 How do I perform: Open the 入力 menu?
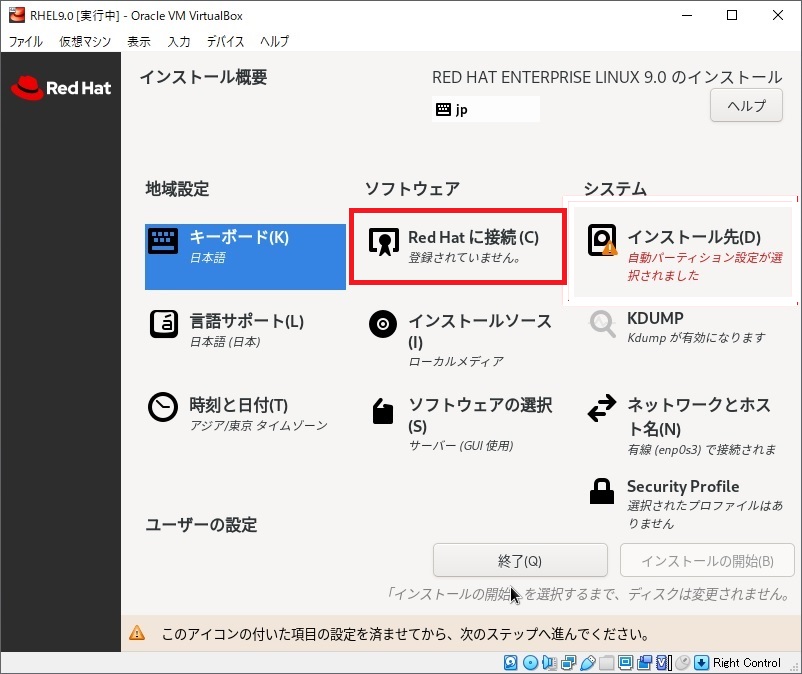click(x=179, y=41)
